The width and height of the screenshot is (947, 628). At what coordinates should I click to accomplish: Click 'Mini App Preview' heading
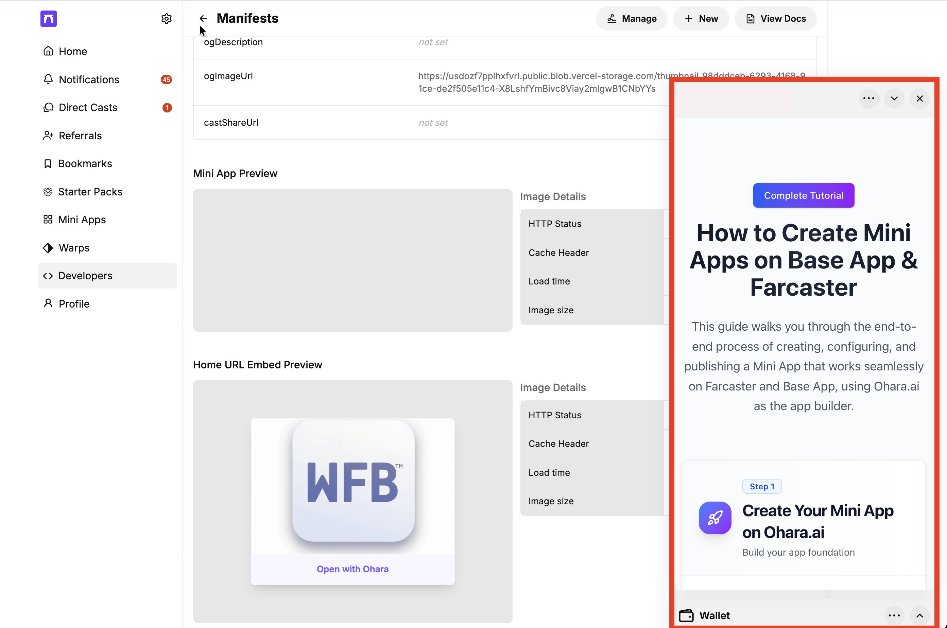[x=235, y=173]
